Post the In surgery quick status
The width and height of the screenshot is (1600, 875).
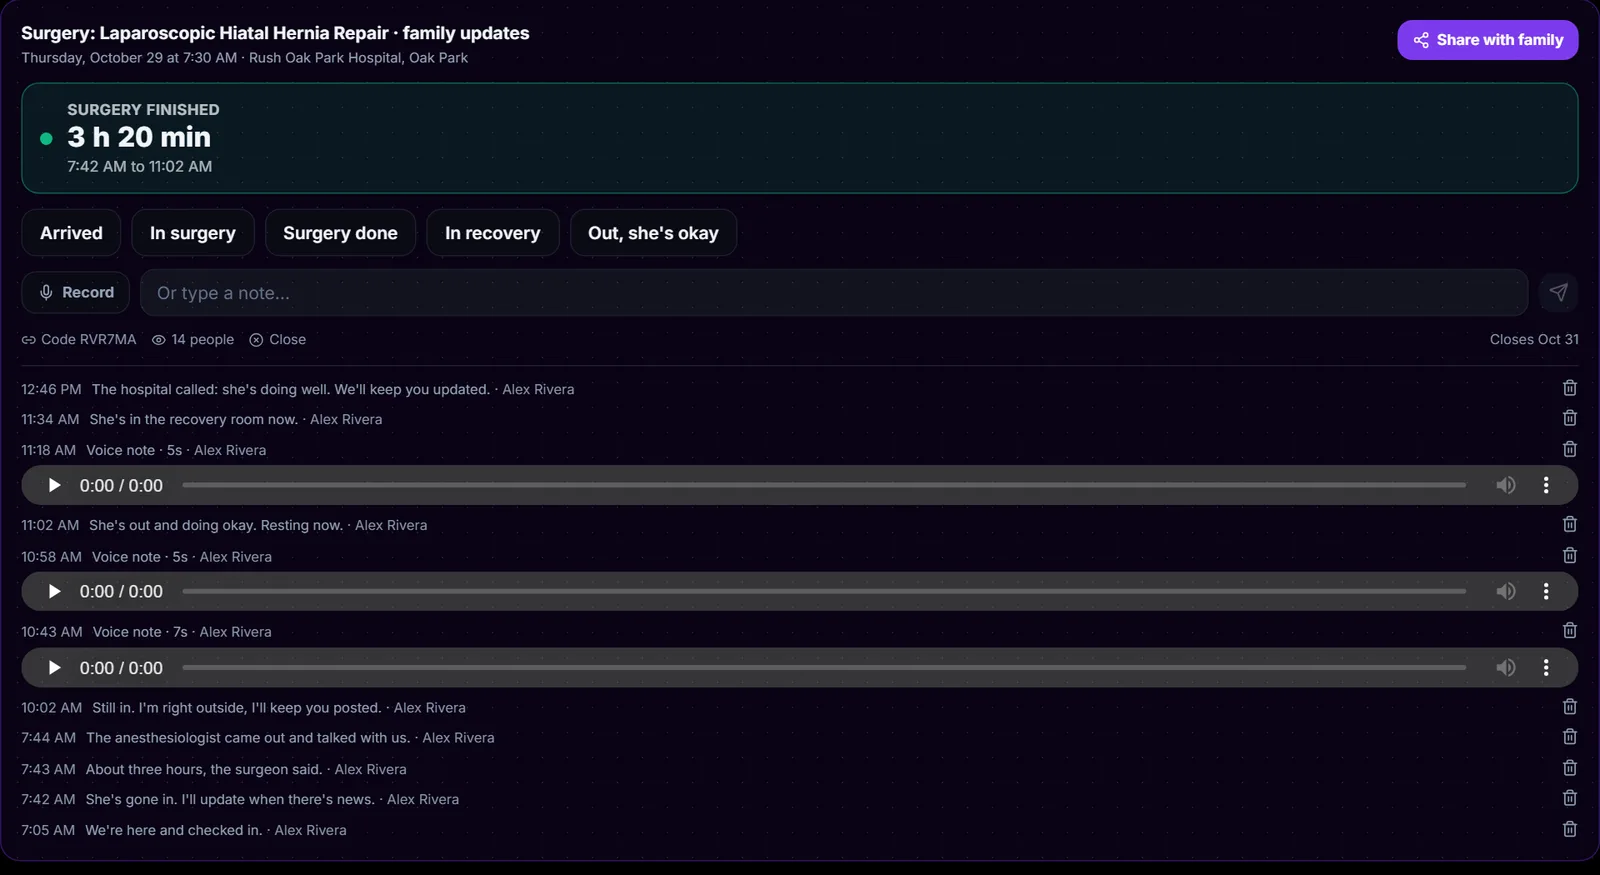(x=193, y=233)
